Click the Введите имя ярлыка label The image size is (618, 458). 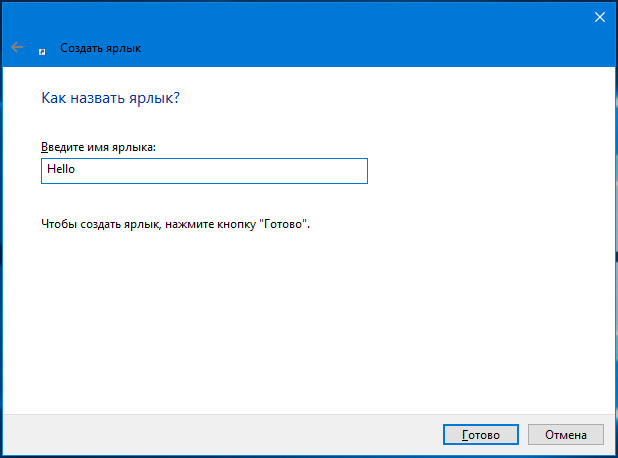click(99, 147)
